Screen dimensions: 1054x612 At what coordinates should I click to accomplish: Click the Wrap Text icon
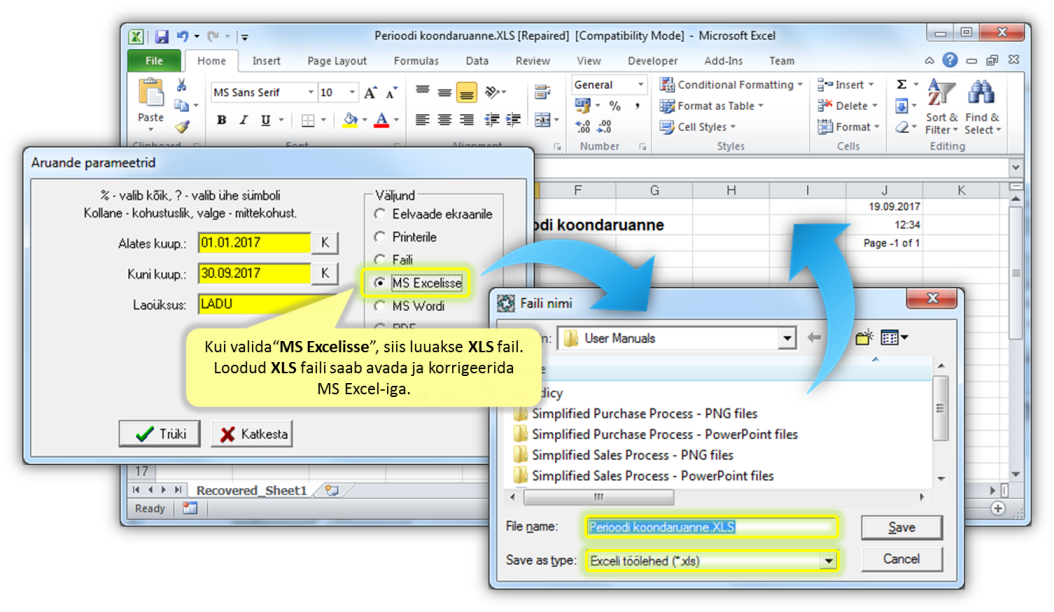coord(542,92)
